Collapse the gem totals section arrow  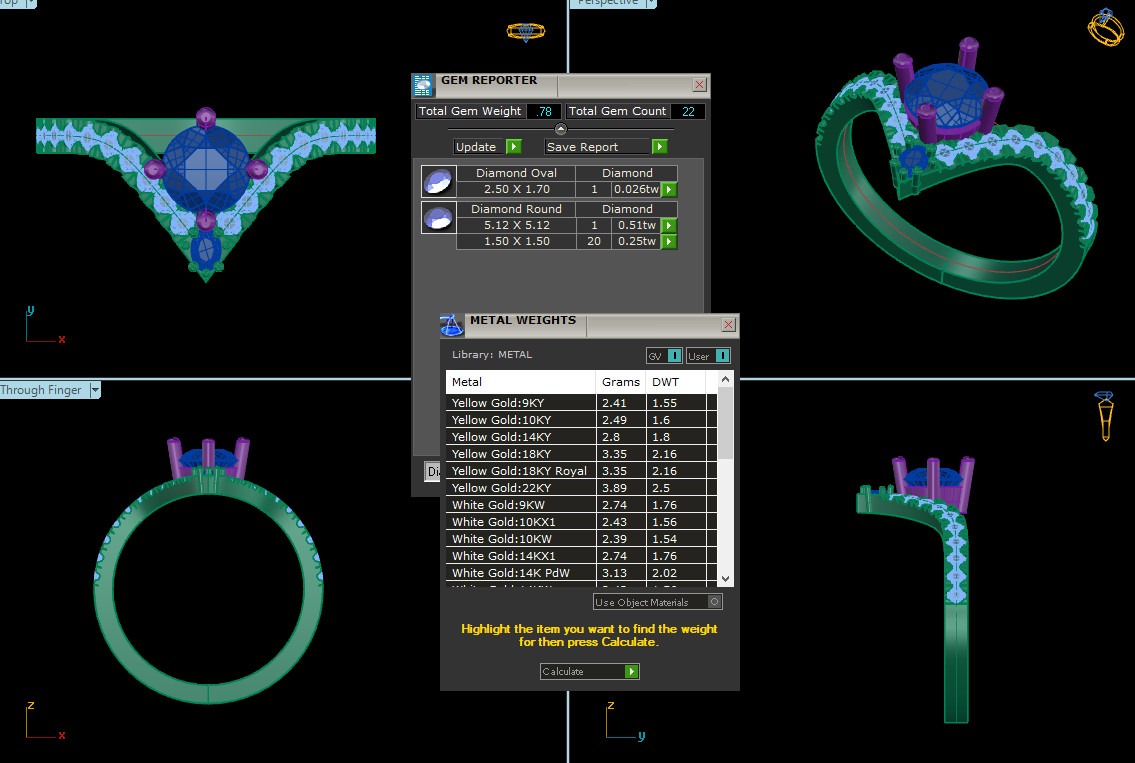[561, 129]
